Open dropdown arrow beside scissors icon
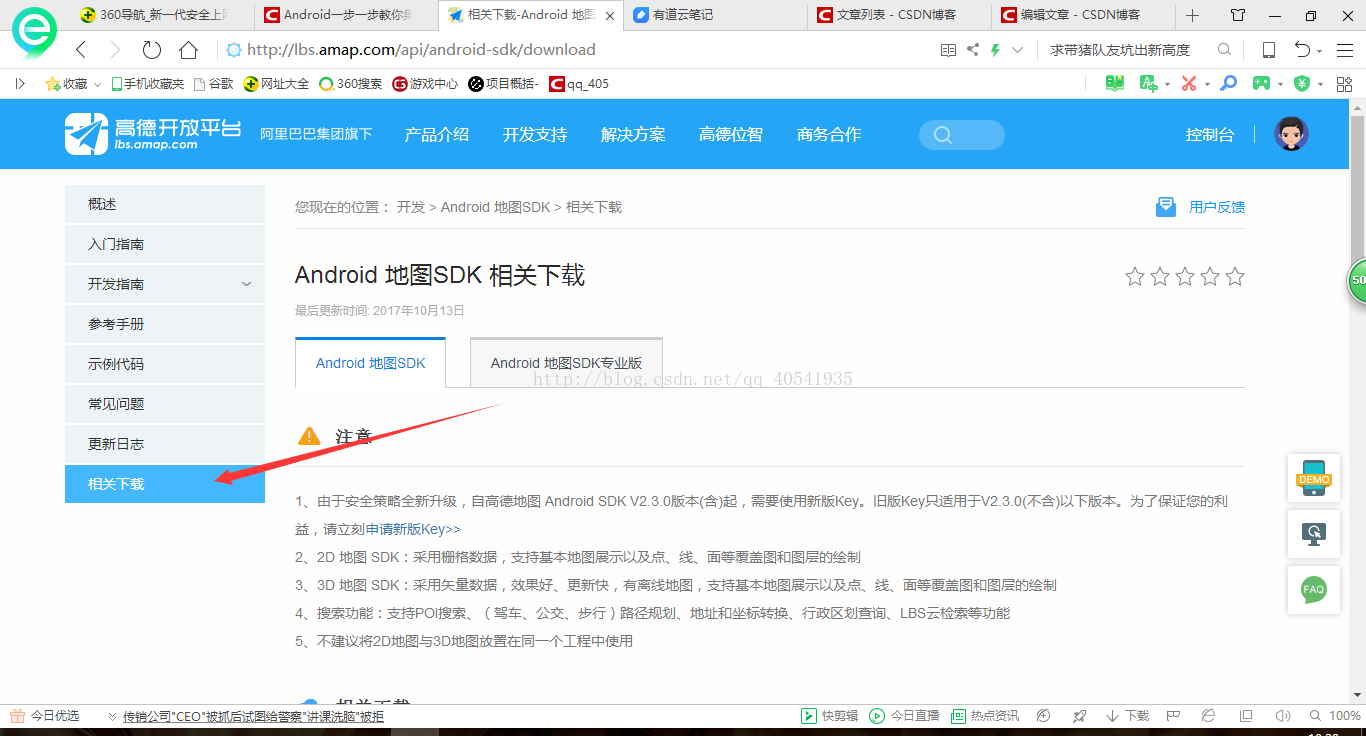This screenshot has width=1366, height=736. point(1207,85)
